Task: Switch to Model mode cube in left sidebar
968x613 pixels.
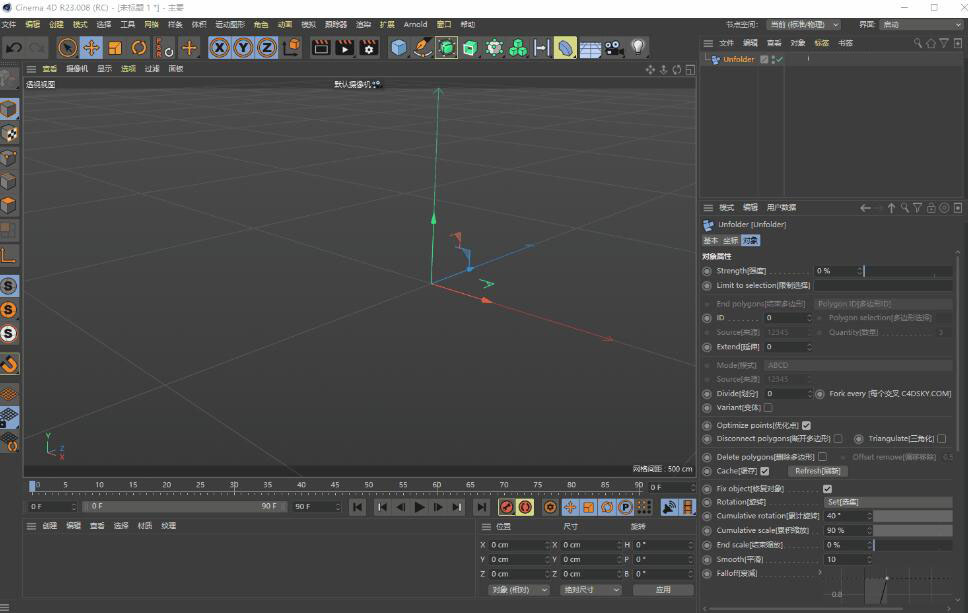Action: 9,109
